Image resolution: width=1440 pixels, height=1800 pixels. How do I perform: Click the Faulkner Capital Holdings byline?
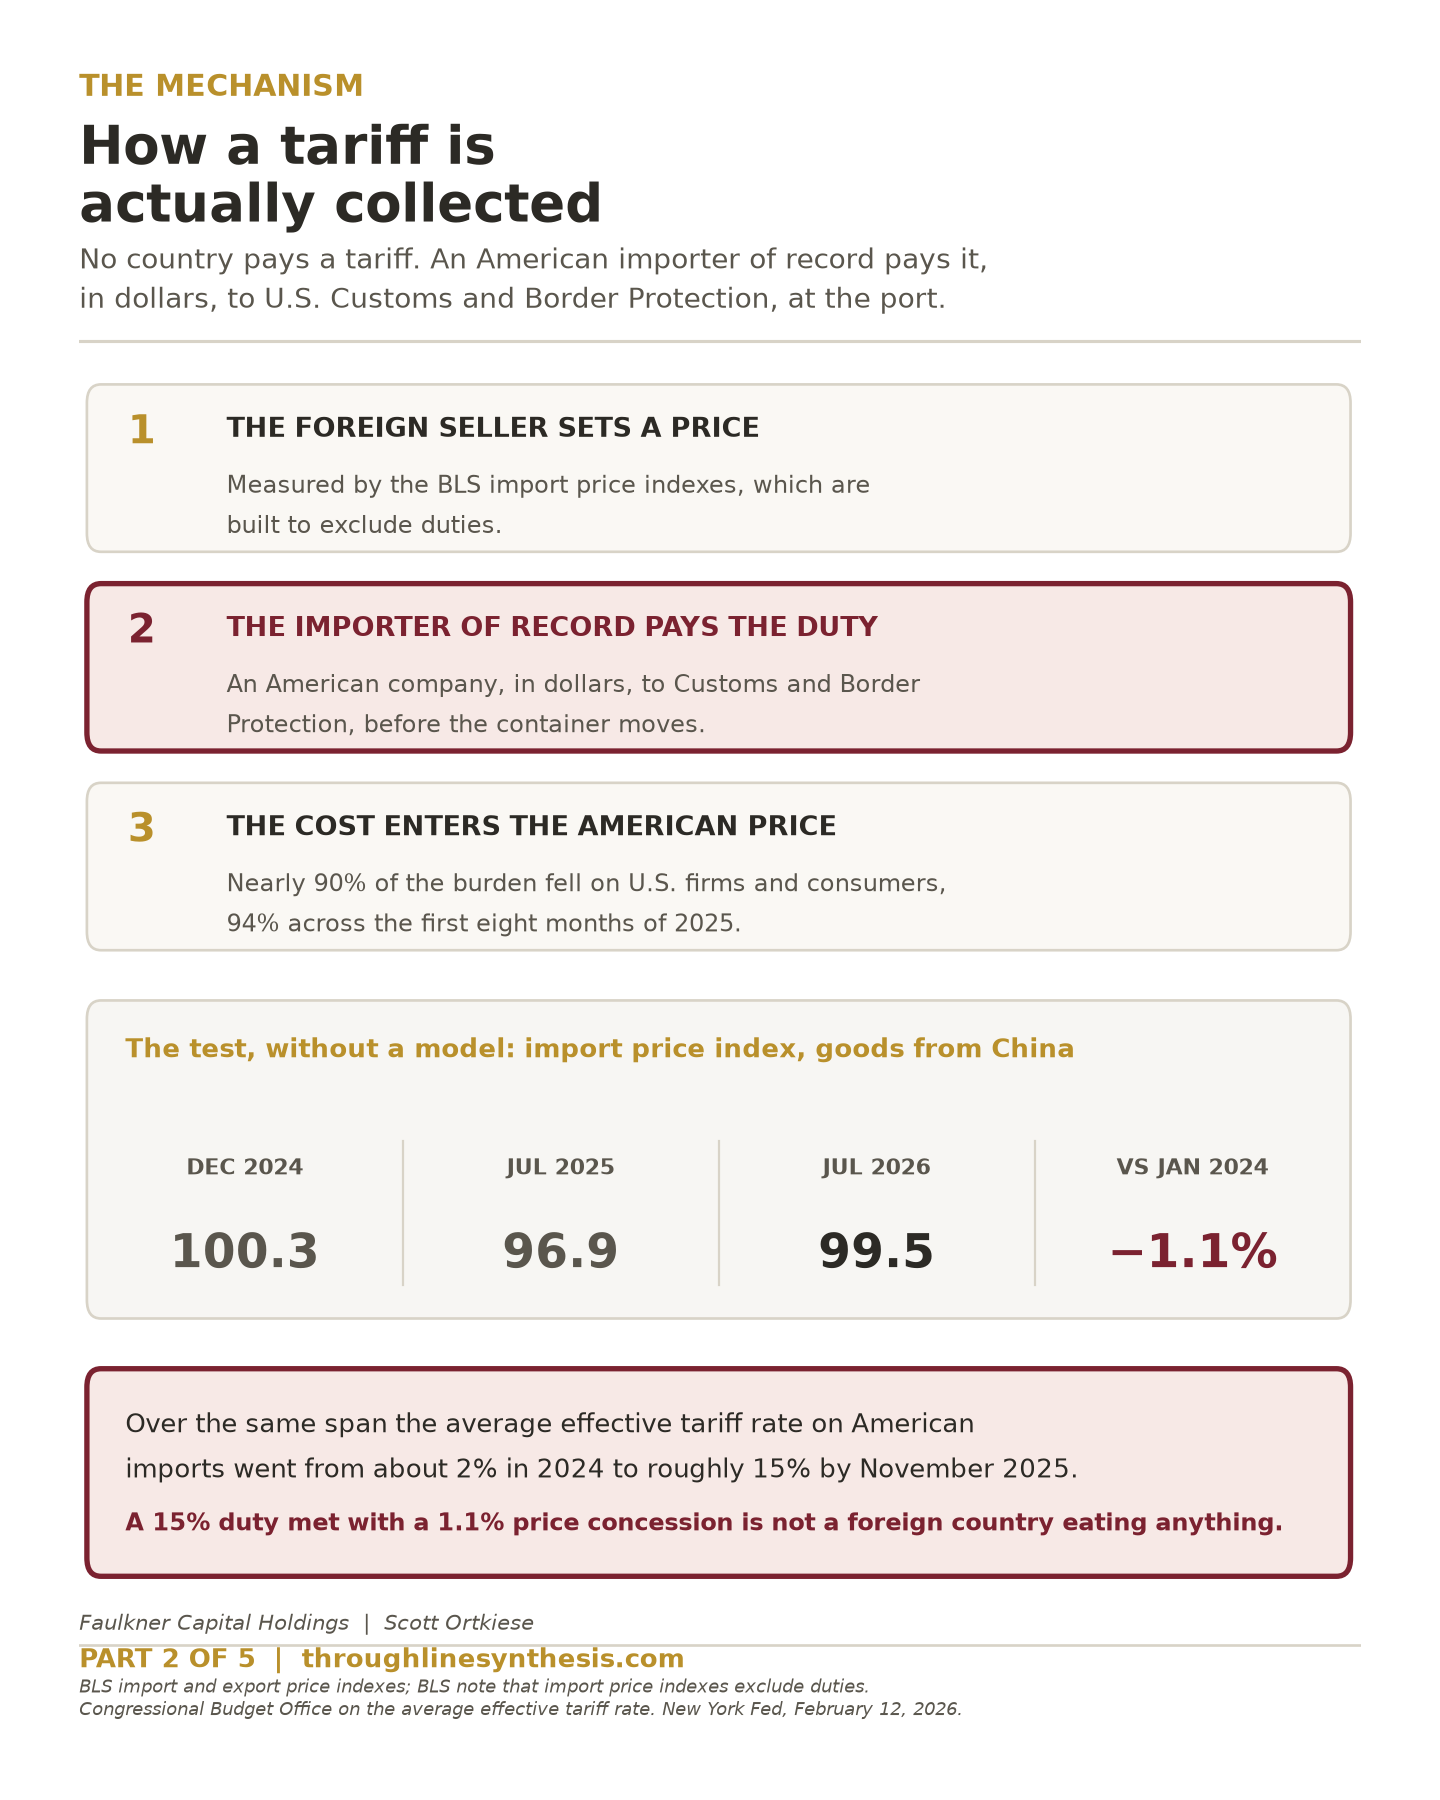(x=214, y=1623)
